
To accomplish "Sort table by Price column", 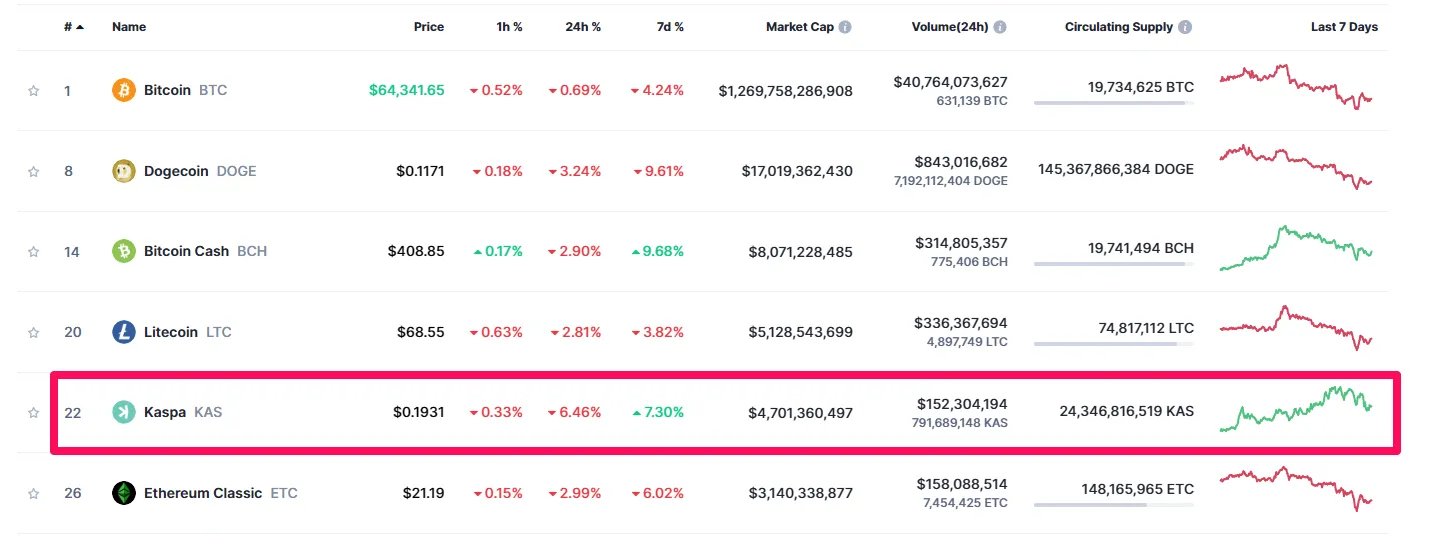I will (429, 27).
